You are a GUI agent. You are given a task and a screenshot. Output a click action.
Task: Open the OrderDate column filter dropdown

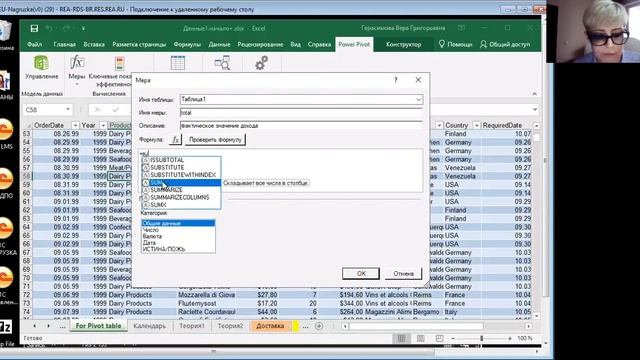[x=75, y=125]
